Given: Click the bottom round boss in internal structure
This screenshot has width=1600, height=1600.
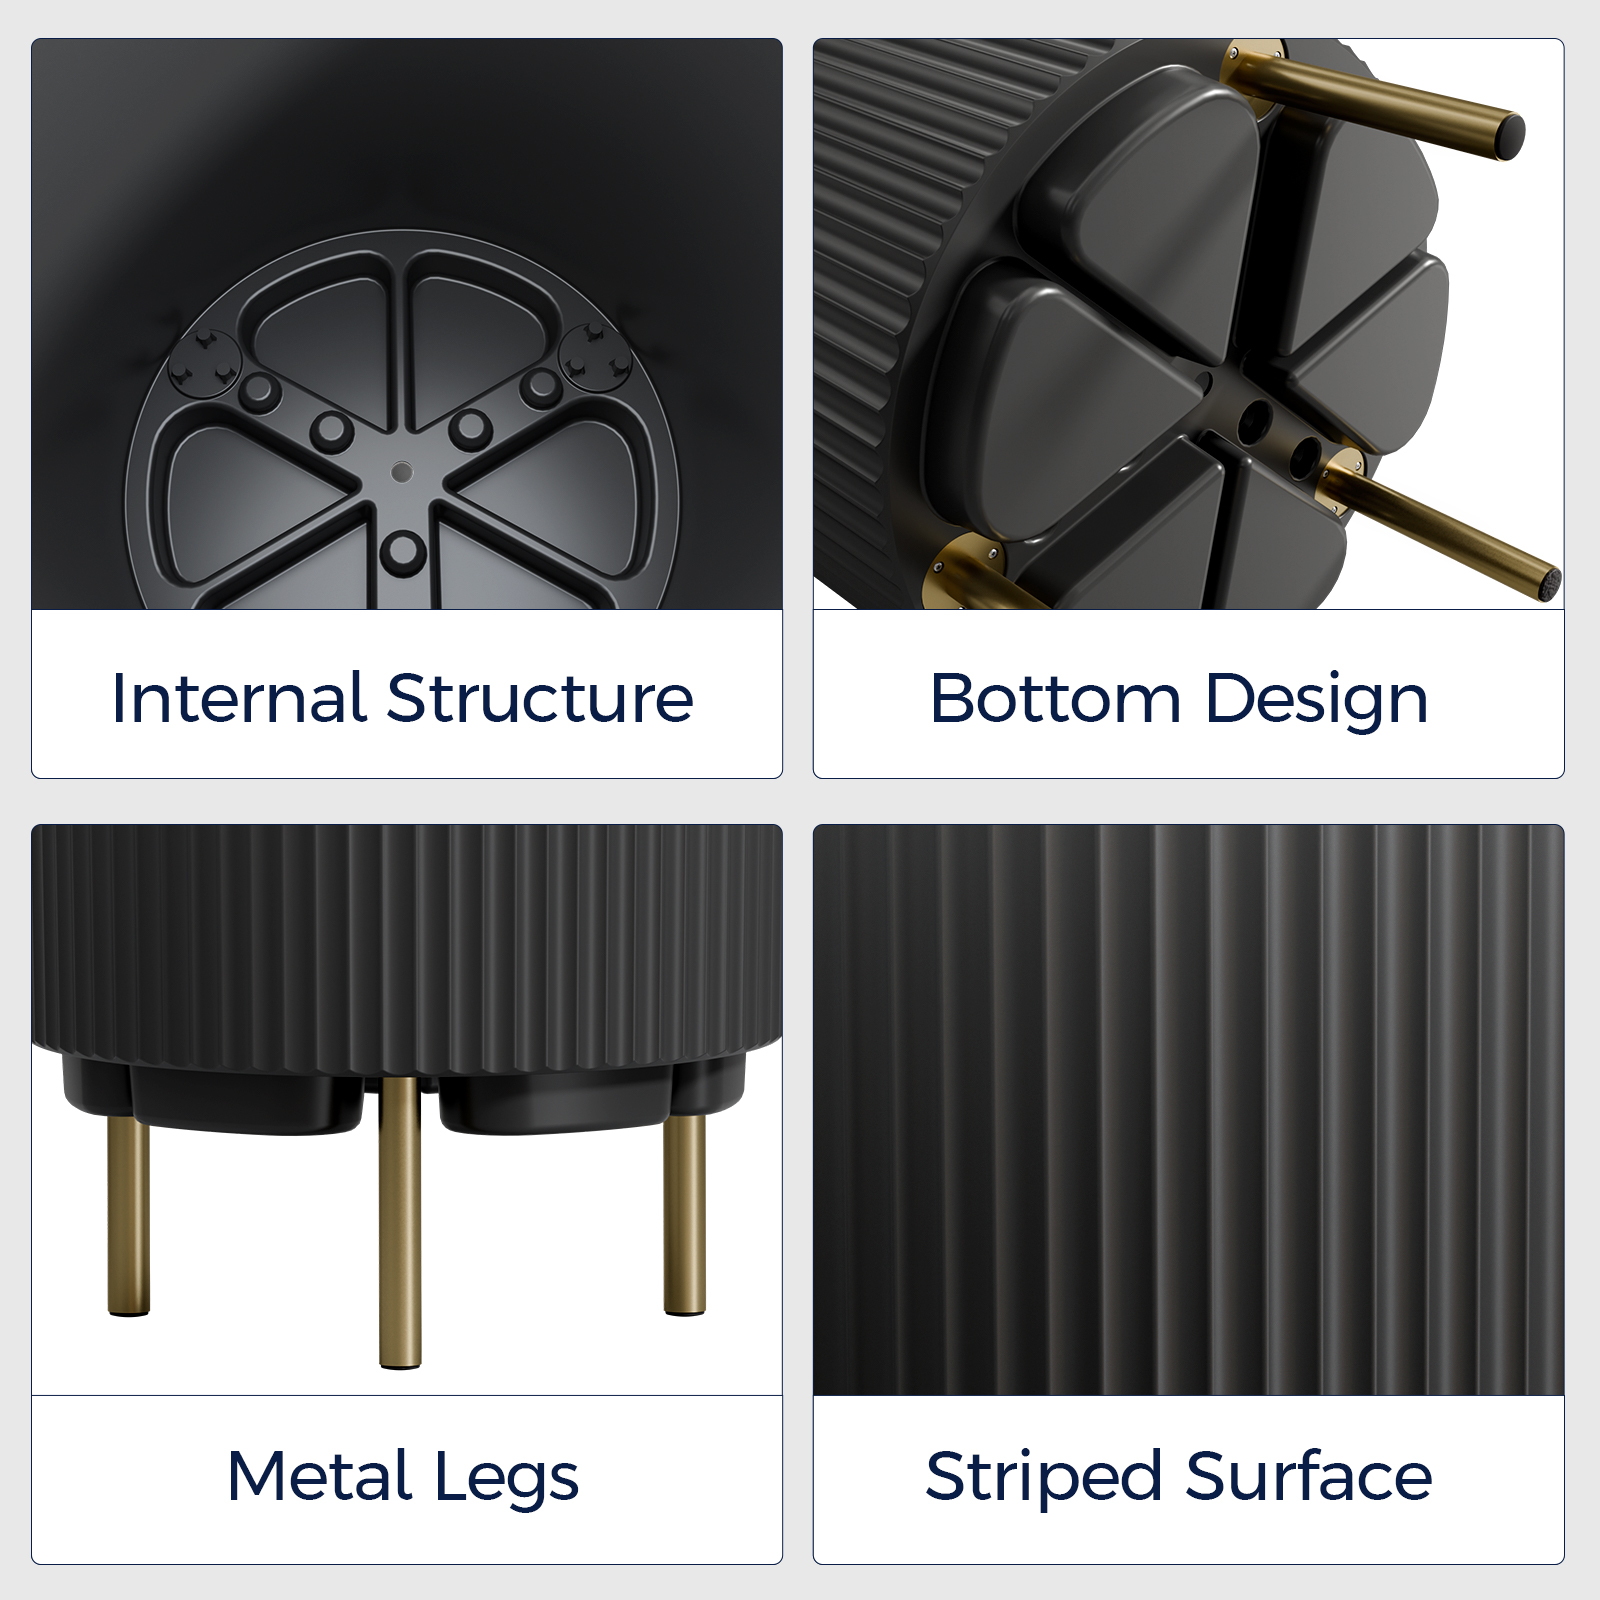Looking at the screenshot, I should click(403, 551).
